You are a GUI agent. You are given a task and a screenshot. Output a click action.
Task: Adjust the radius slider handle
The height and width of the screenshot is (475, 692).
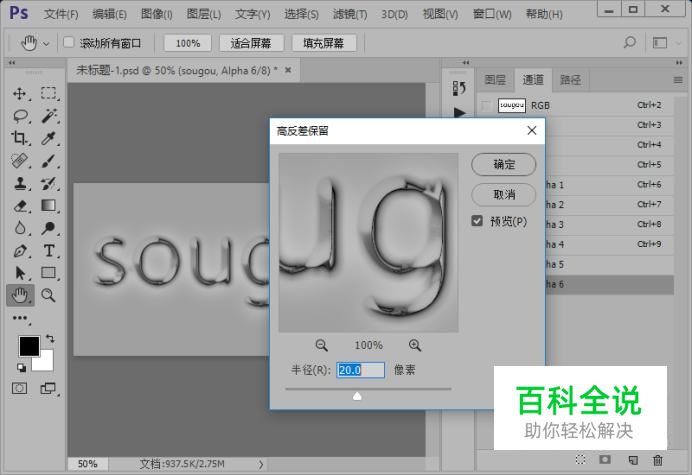pyautogui.click(x=357, y=396)
